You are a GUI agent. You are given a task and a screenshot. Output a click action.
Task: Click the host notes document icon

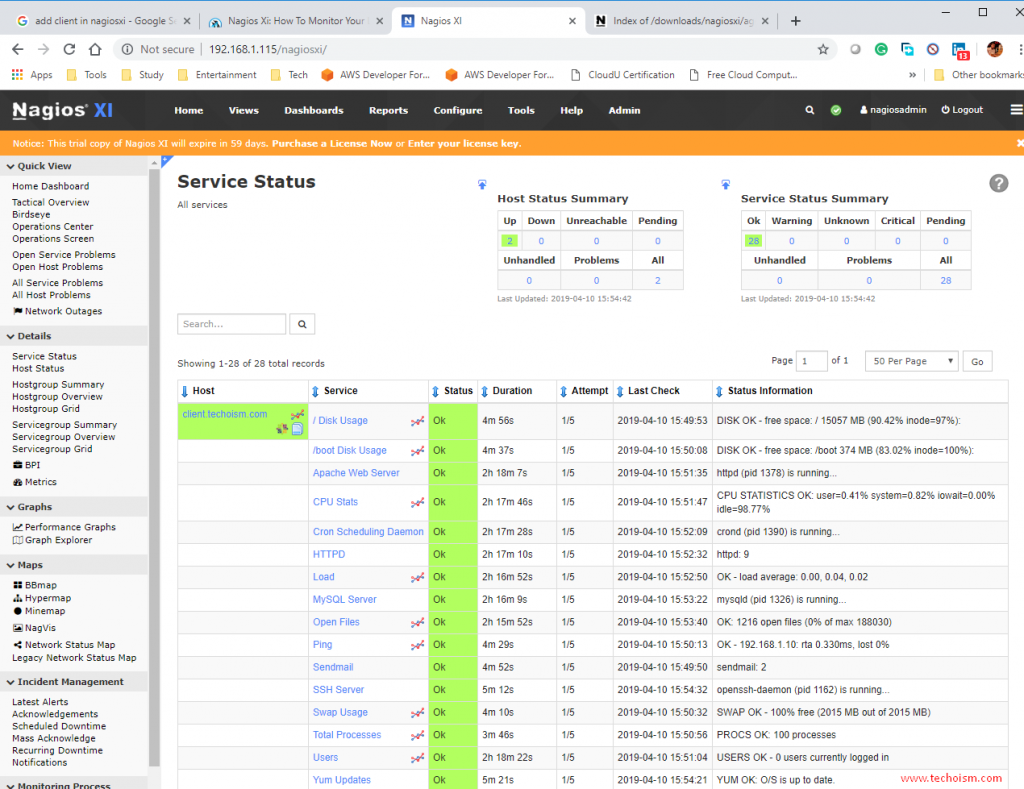[x=297, y=429]
